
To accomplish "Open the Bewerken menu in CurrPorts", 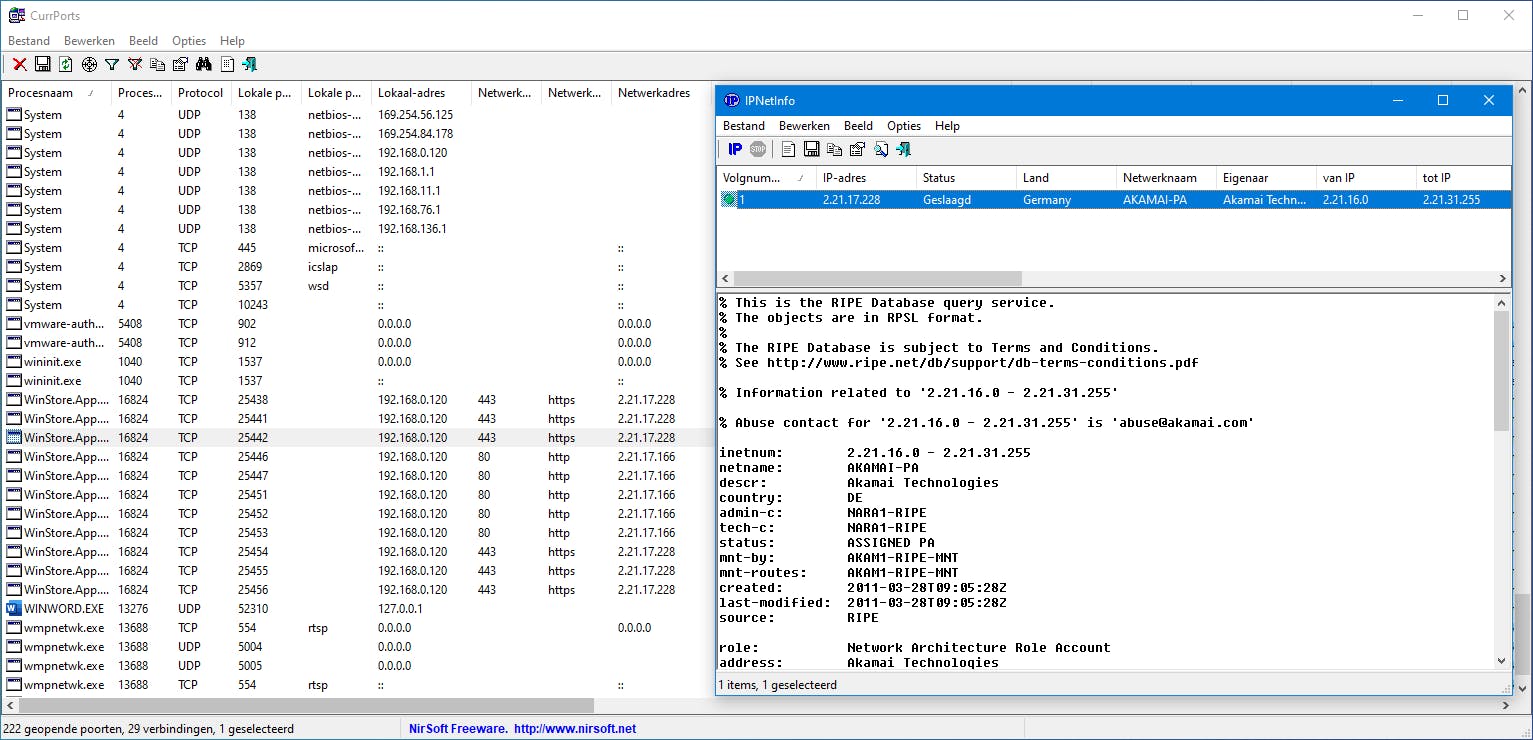I will point(89,41).
